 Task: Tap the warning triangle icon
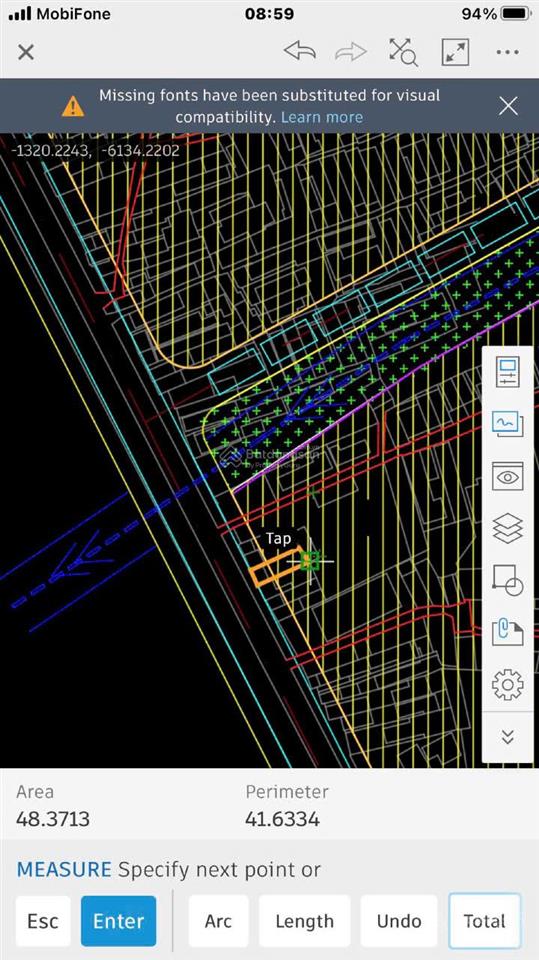[73, 106]
